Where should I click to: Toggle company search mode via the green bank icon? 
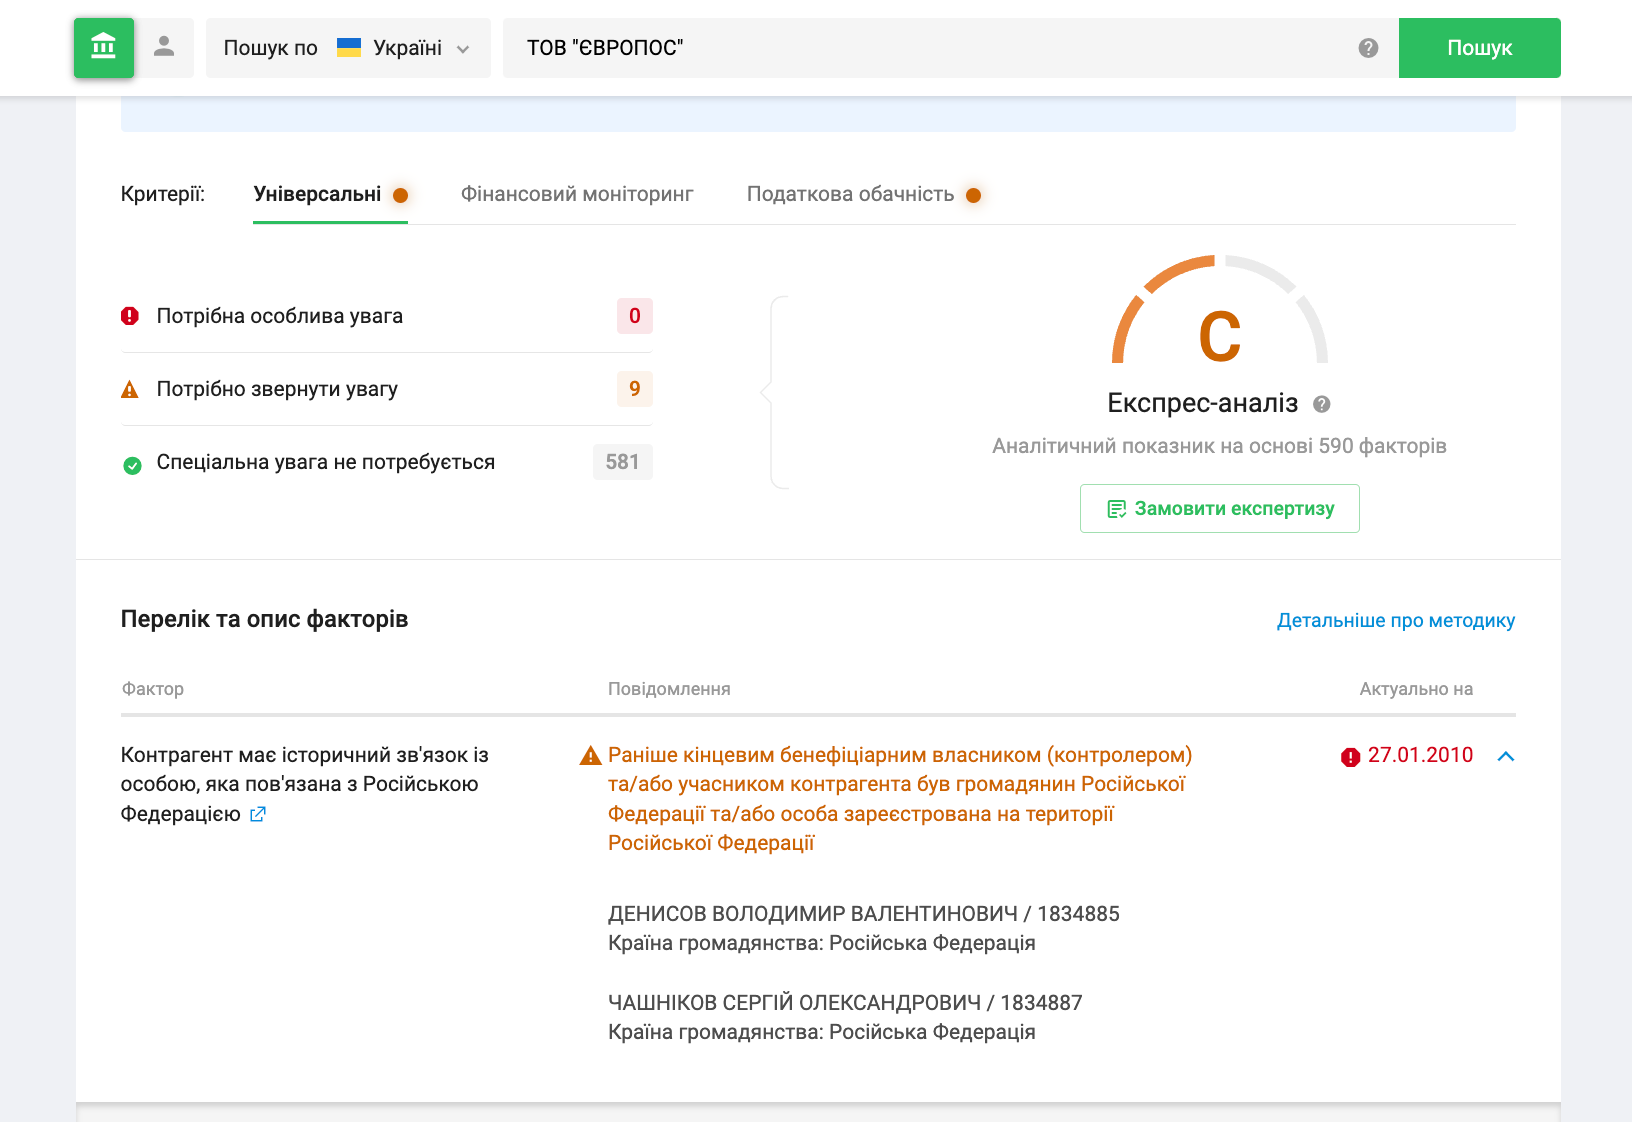[x=104, y=47]
